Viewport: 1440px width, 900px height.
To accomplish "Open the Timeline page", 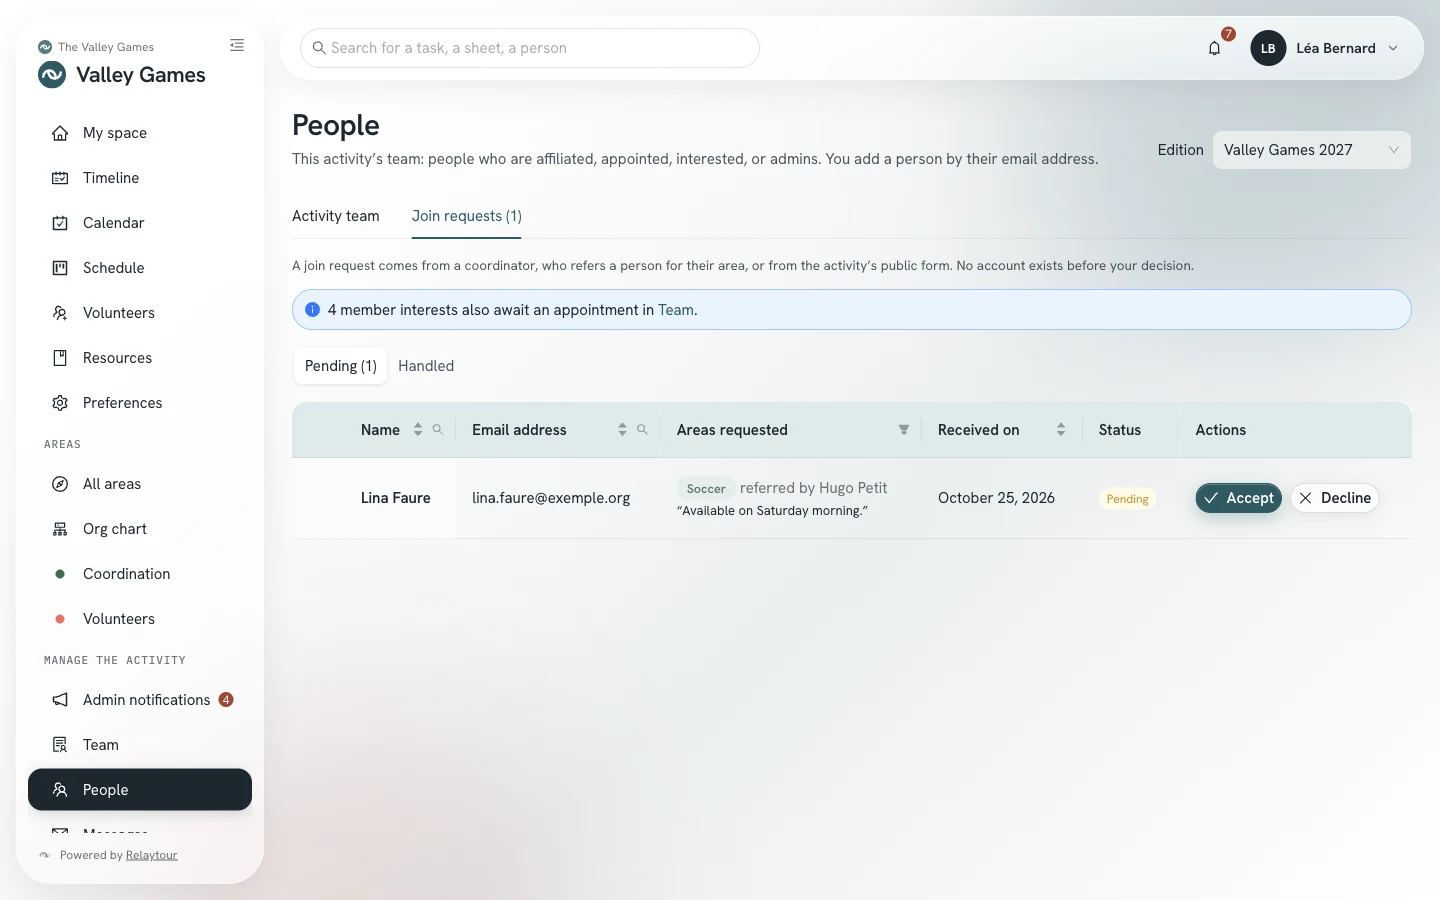I will [x=140, y=178].
